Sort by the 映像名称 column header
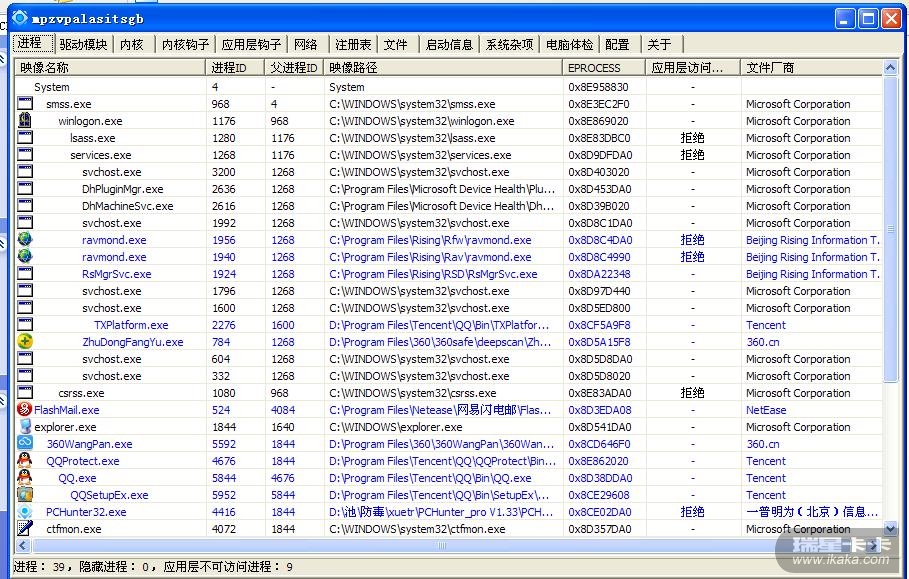Screen dimensions: 909x579 coord(110,67)
